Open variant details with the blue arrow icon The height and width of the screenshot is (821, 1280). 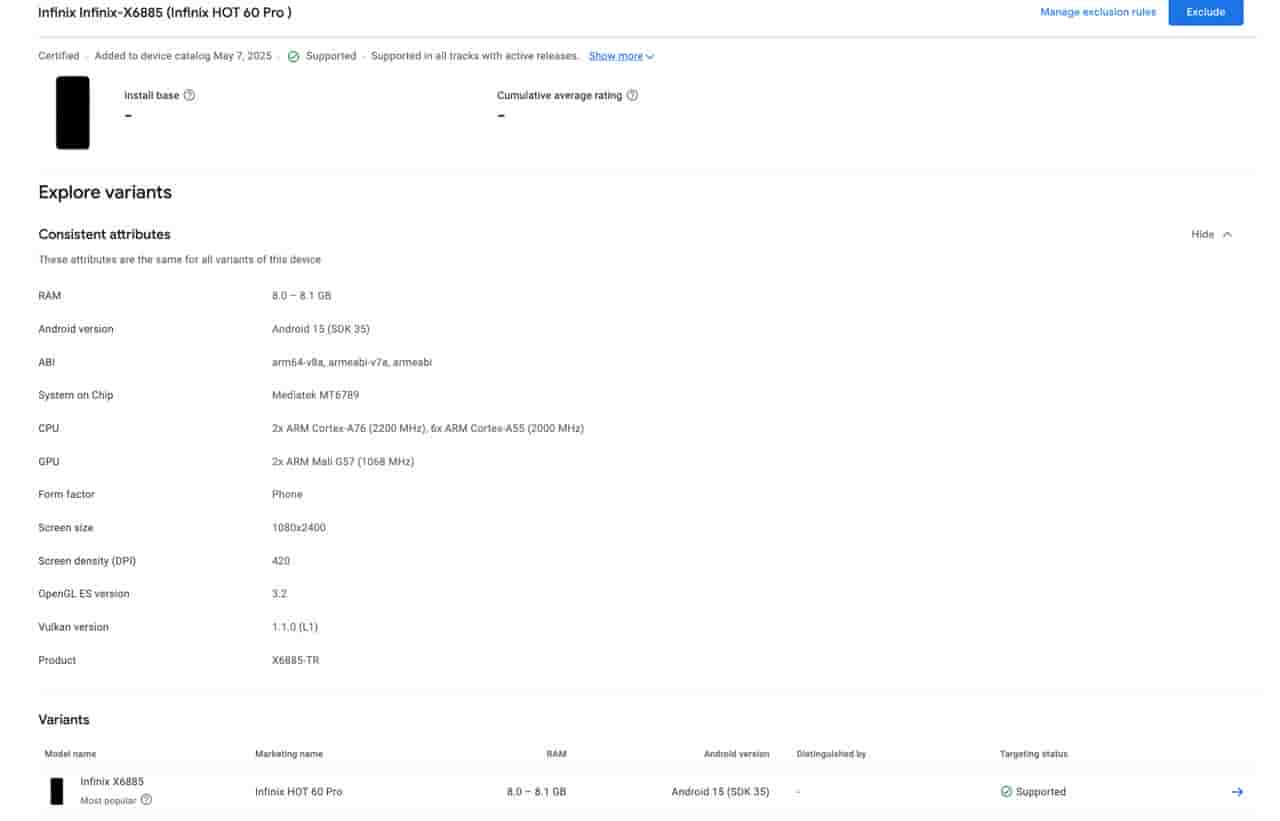point(1237,792)
